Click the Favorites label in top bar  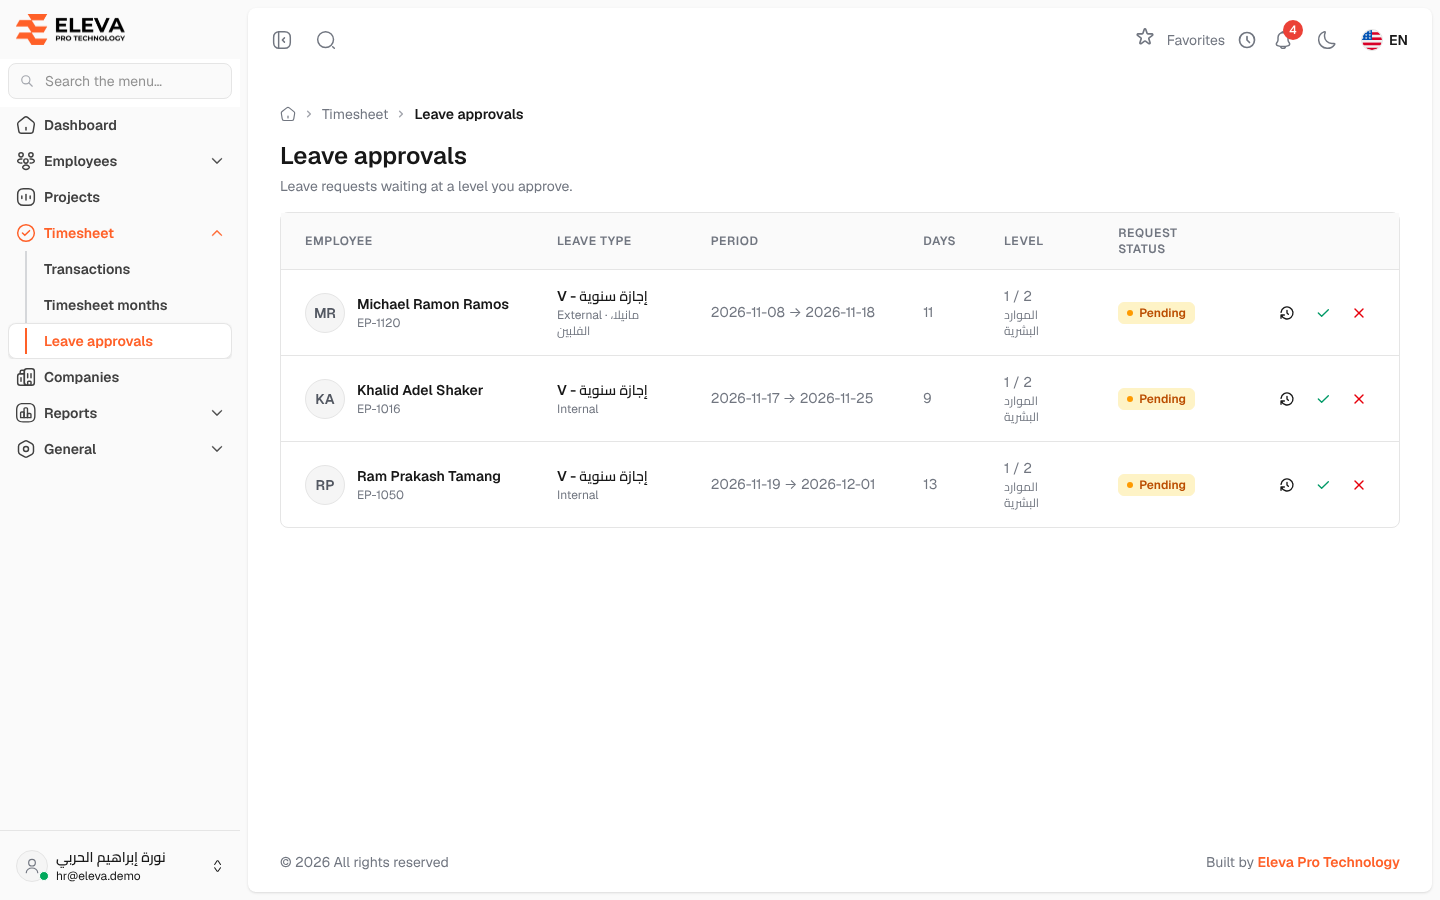pos(1196,40)
